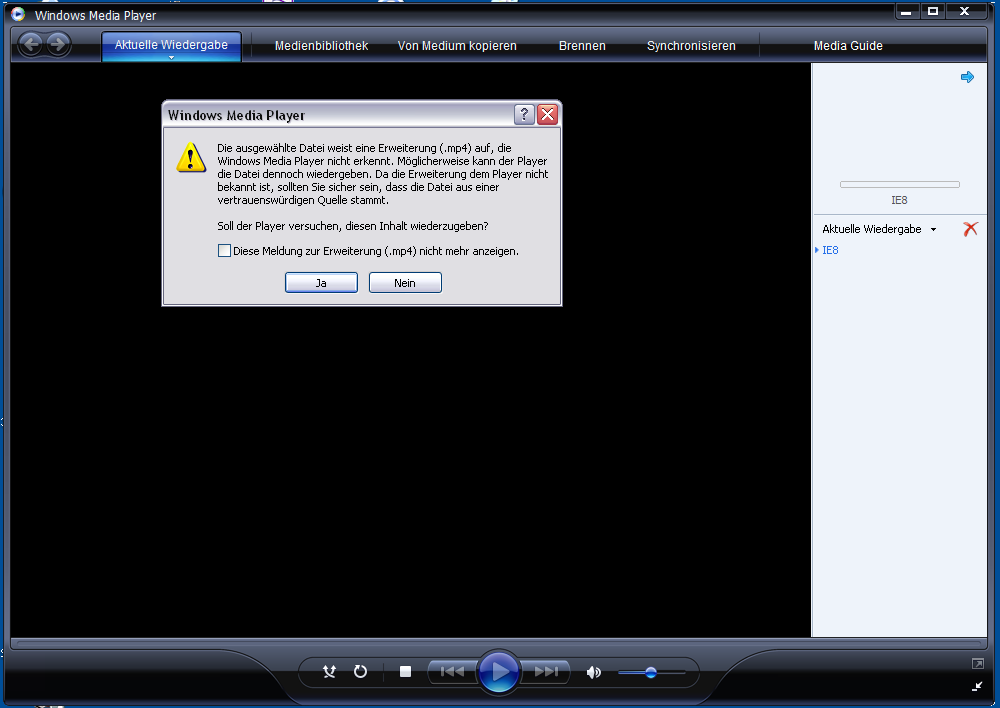Switch to full screen view icon
Image resolution: width=1000 pixels, height=708 pixels.
978,664
